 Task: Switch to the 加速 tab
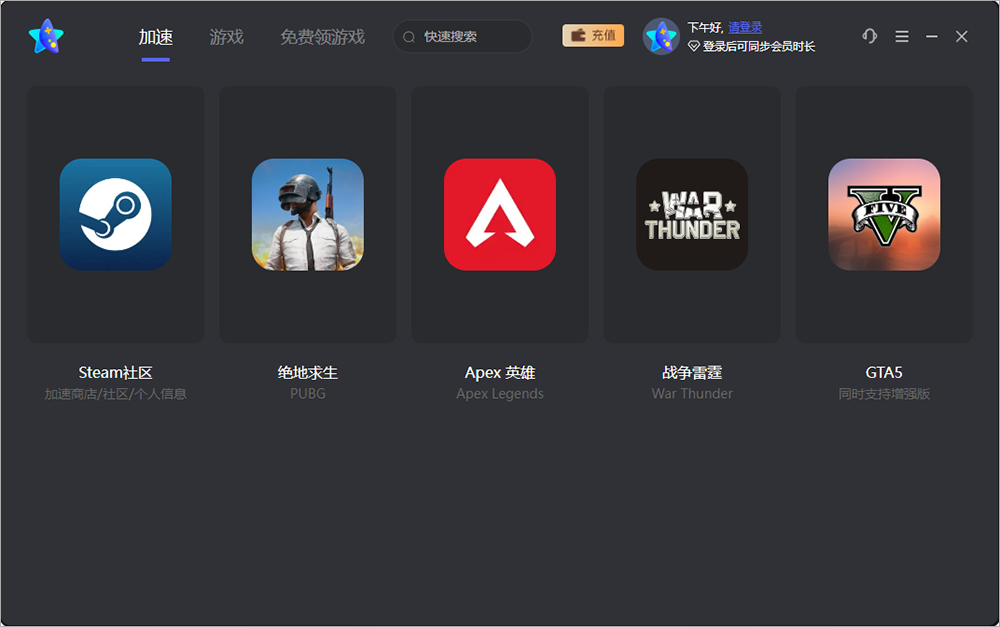[156, 37]
